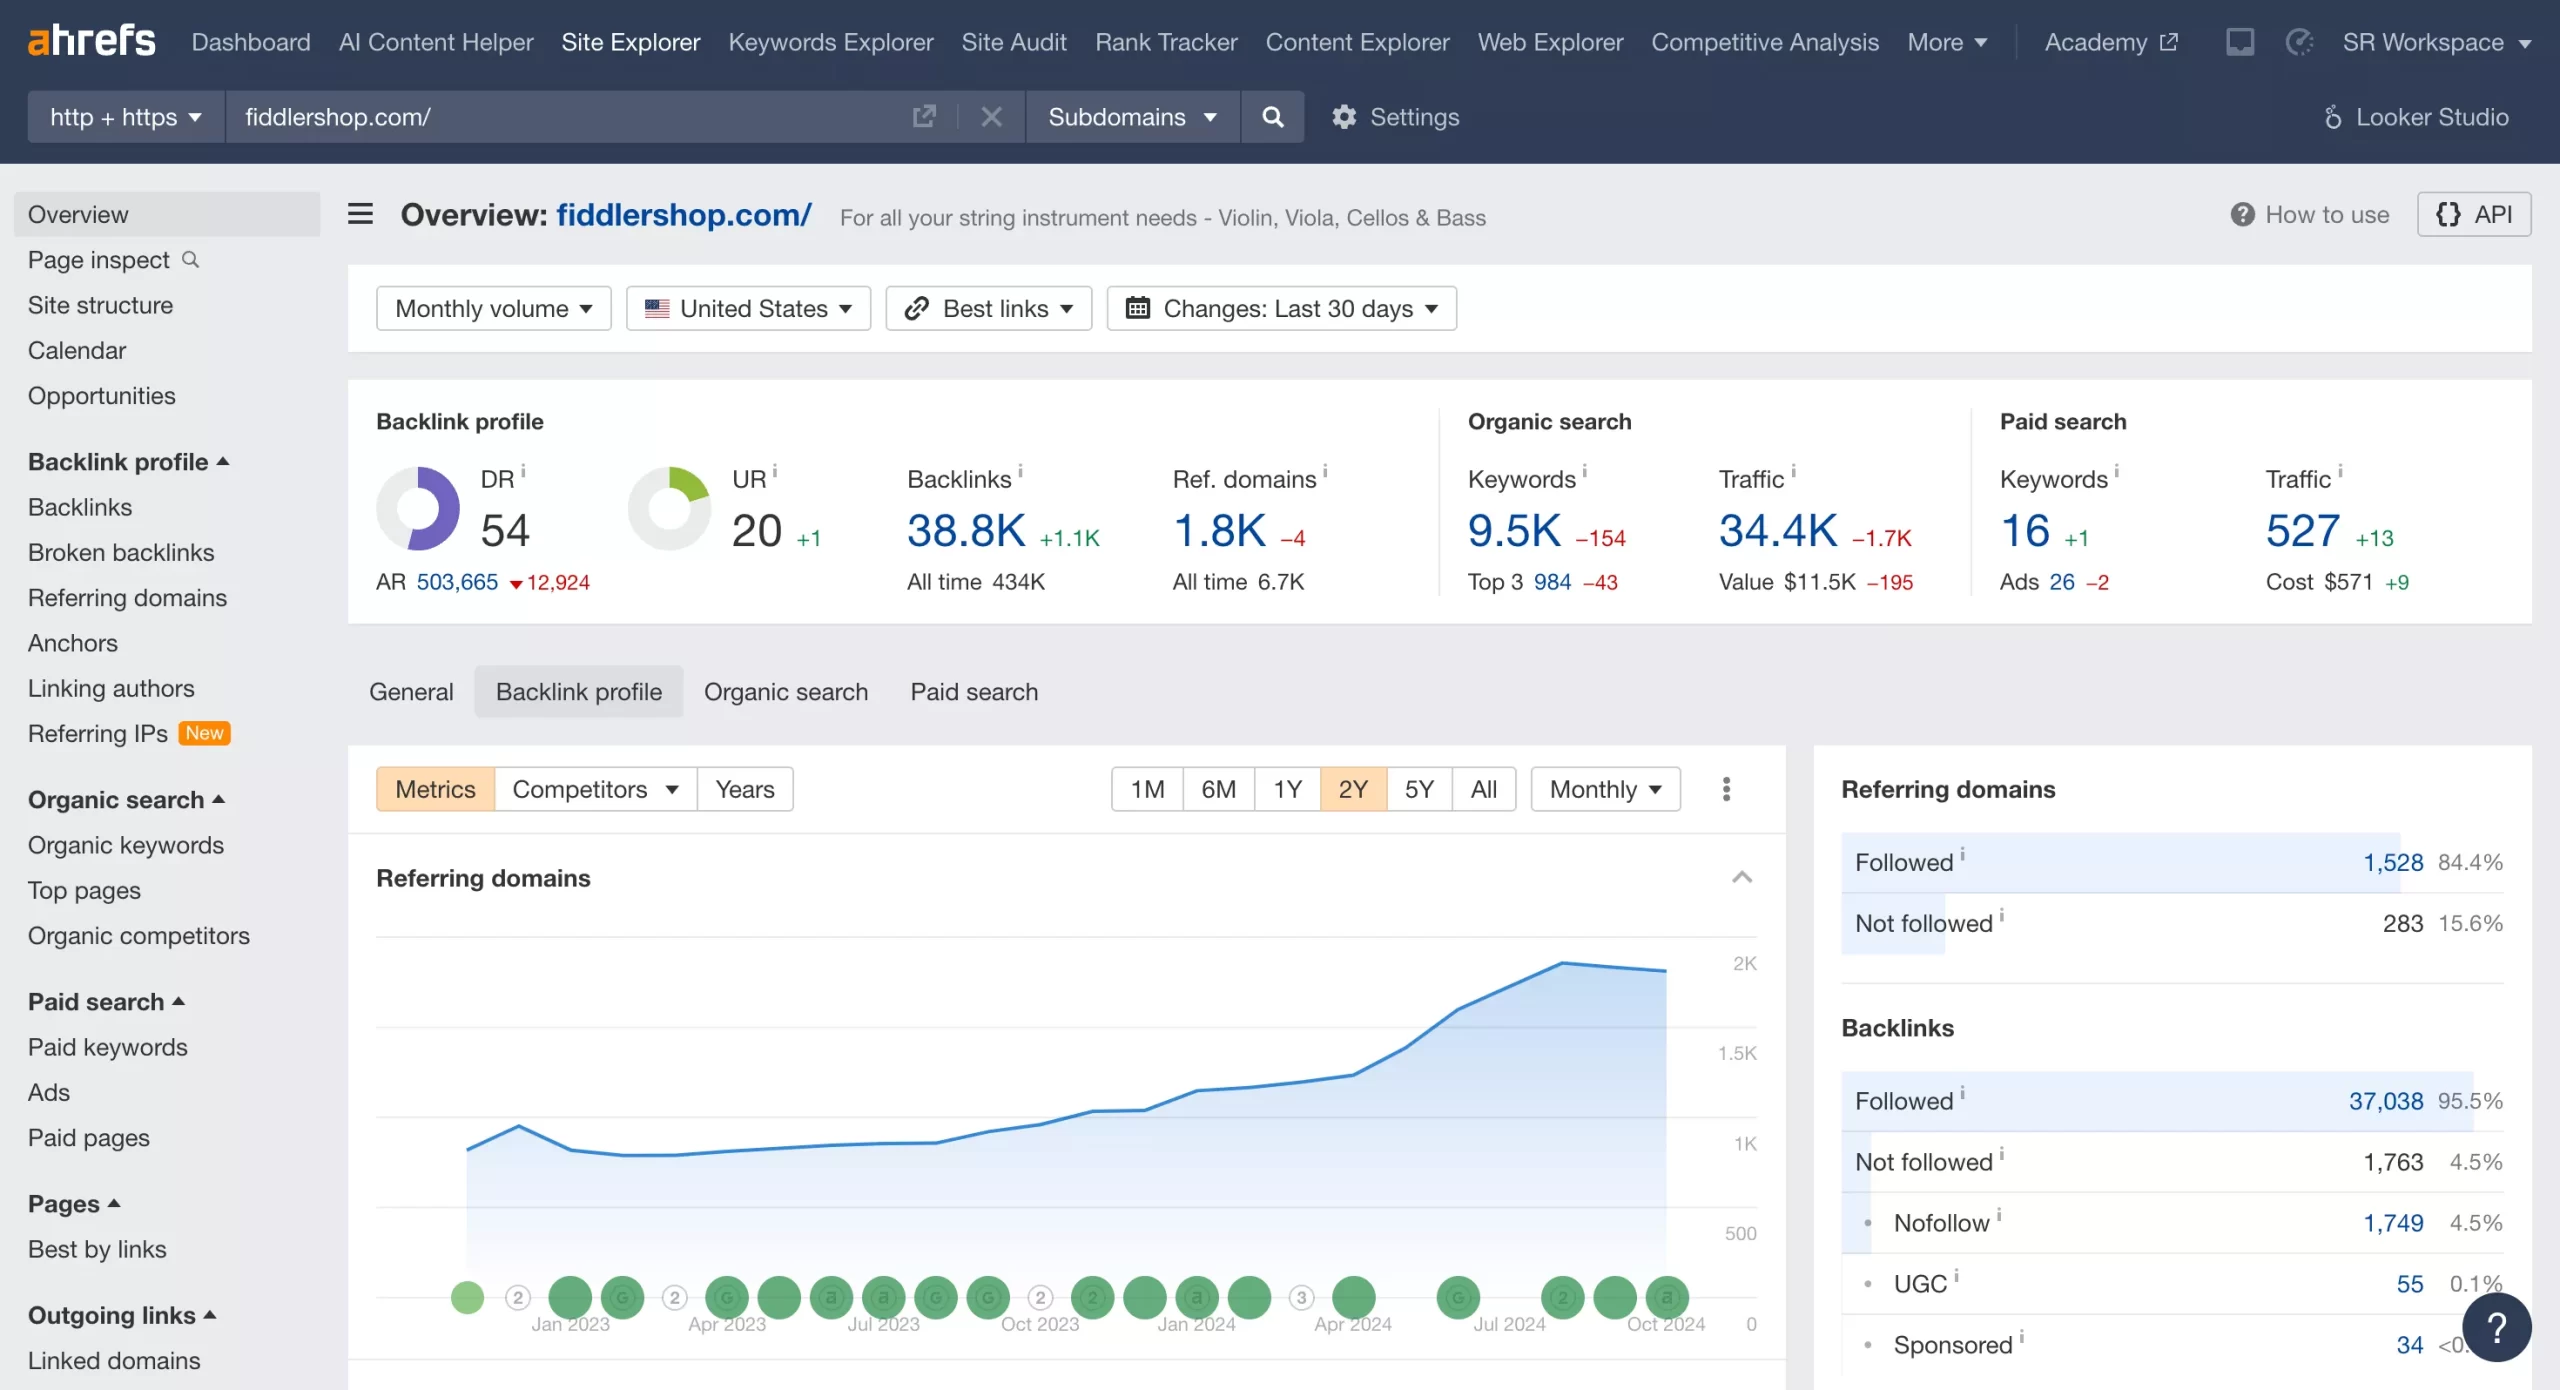Collapse the Backlink profile sidebar section
This screenshot has height=1390, width=2560.
point(129,462)
